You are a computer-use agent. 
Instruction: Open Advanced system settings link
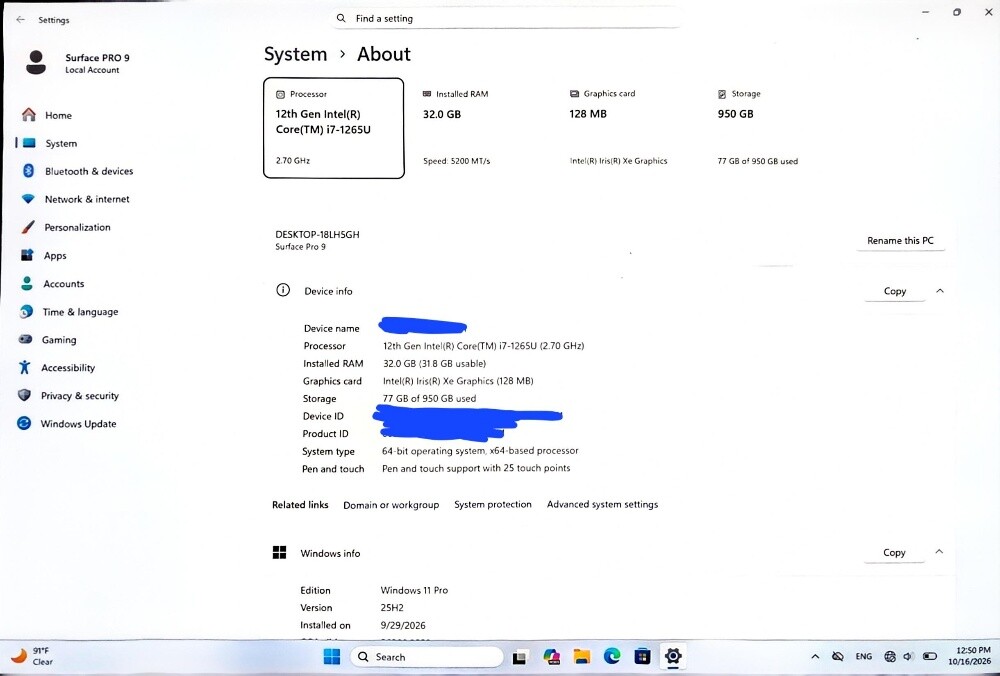602,504
